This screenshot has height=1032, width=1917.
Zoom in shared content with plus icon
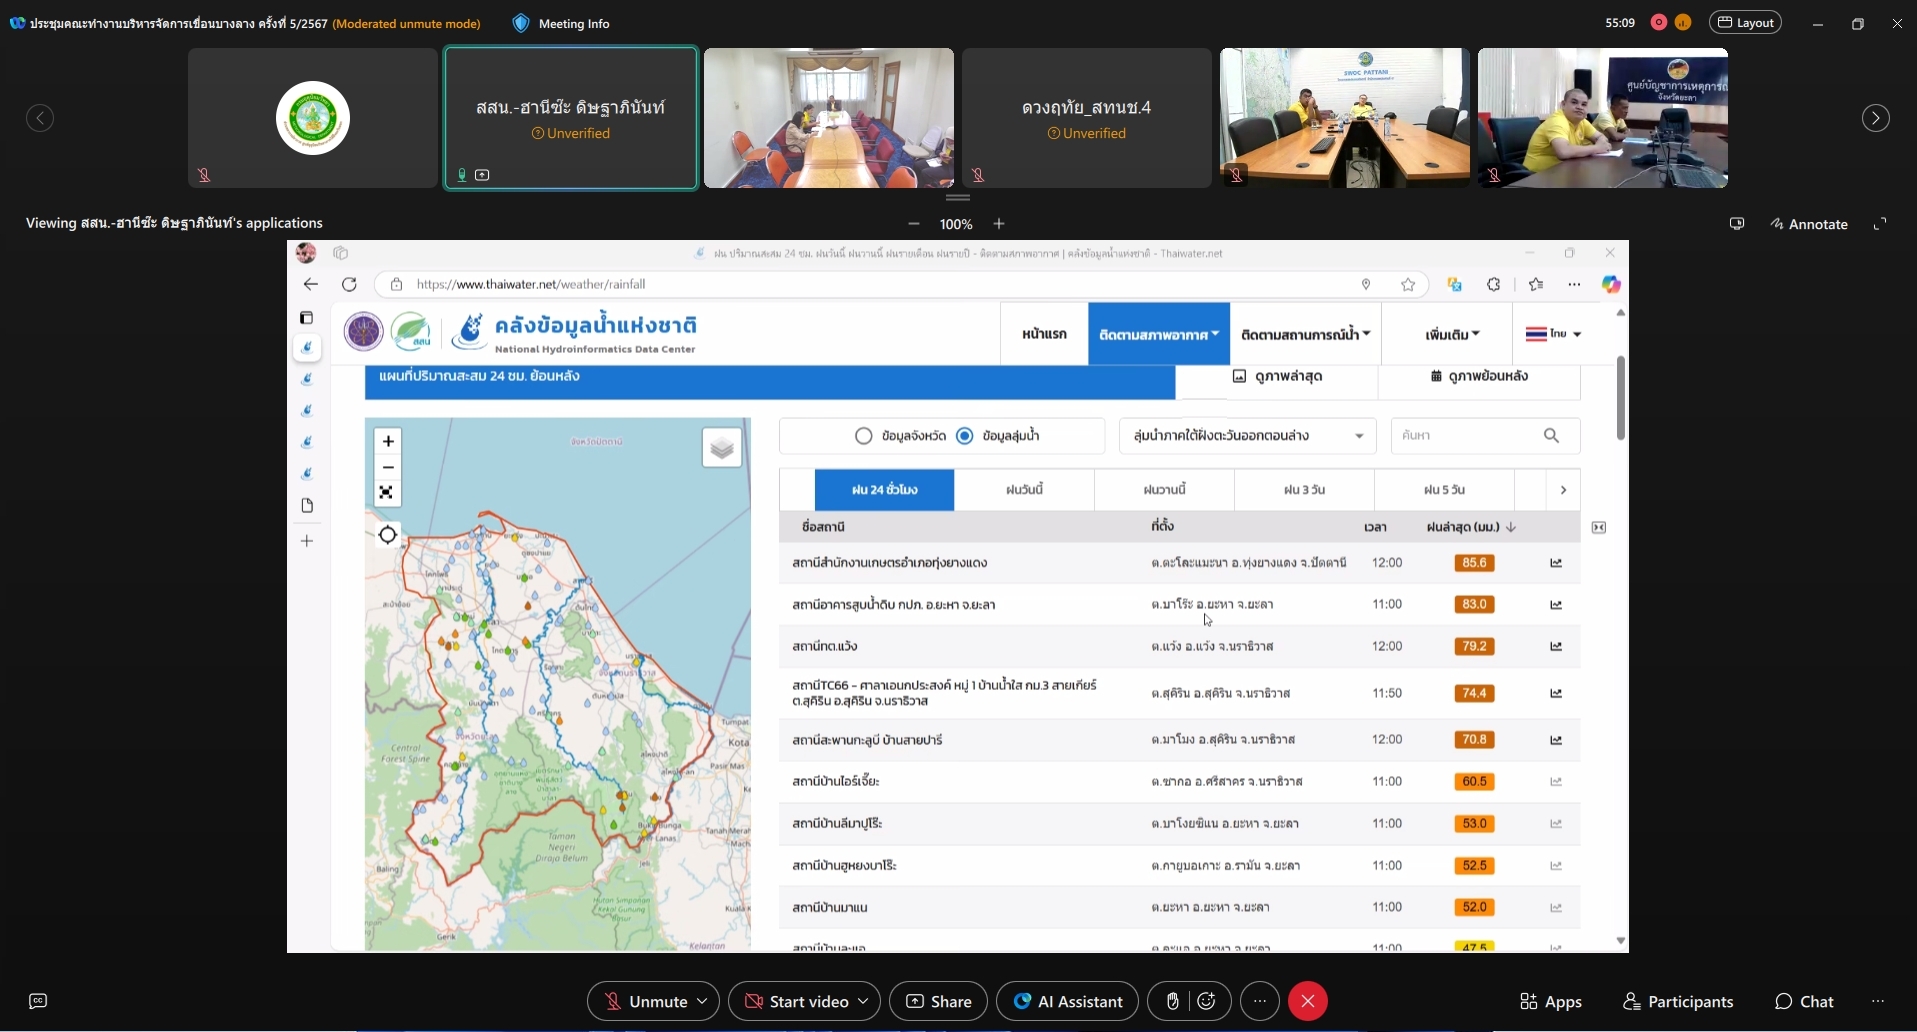pos(999,224)
